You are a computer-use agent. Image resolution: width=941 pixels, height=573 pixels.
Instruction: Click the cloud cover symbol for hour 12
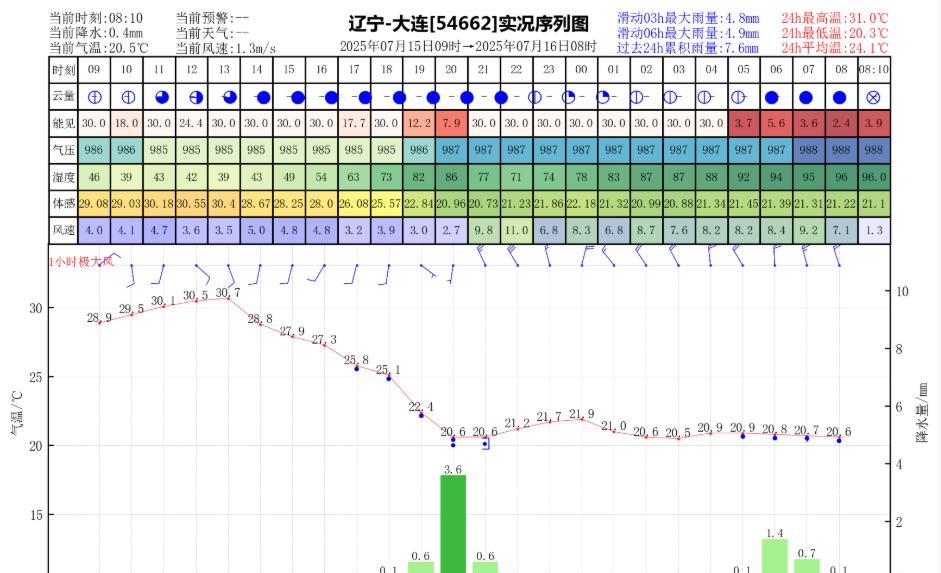tap(196, 97)
